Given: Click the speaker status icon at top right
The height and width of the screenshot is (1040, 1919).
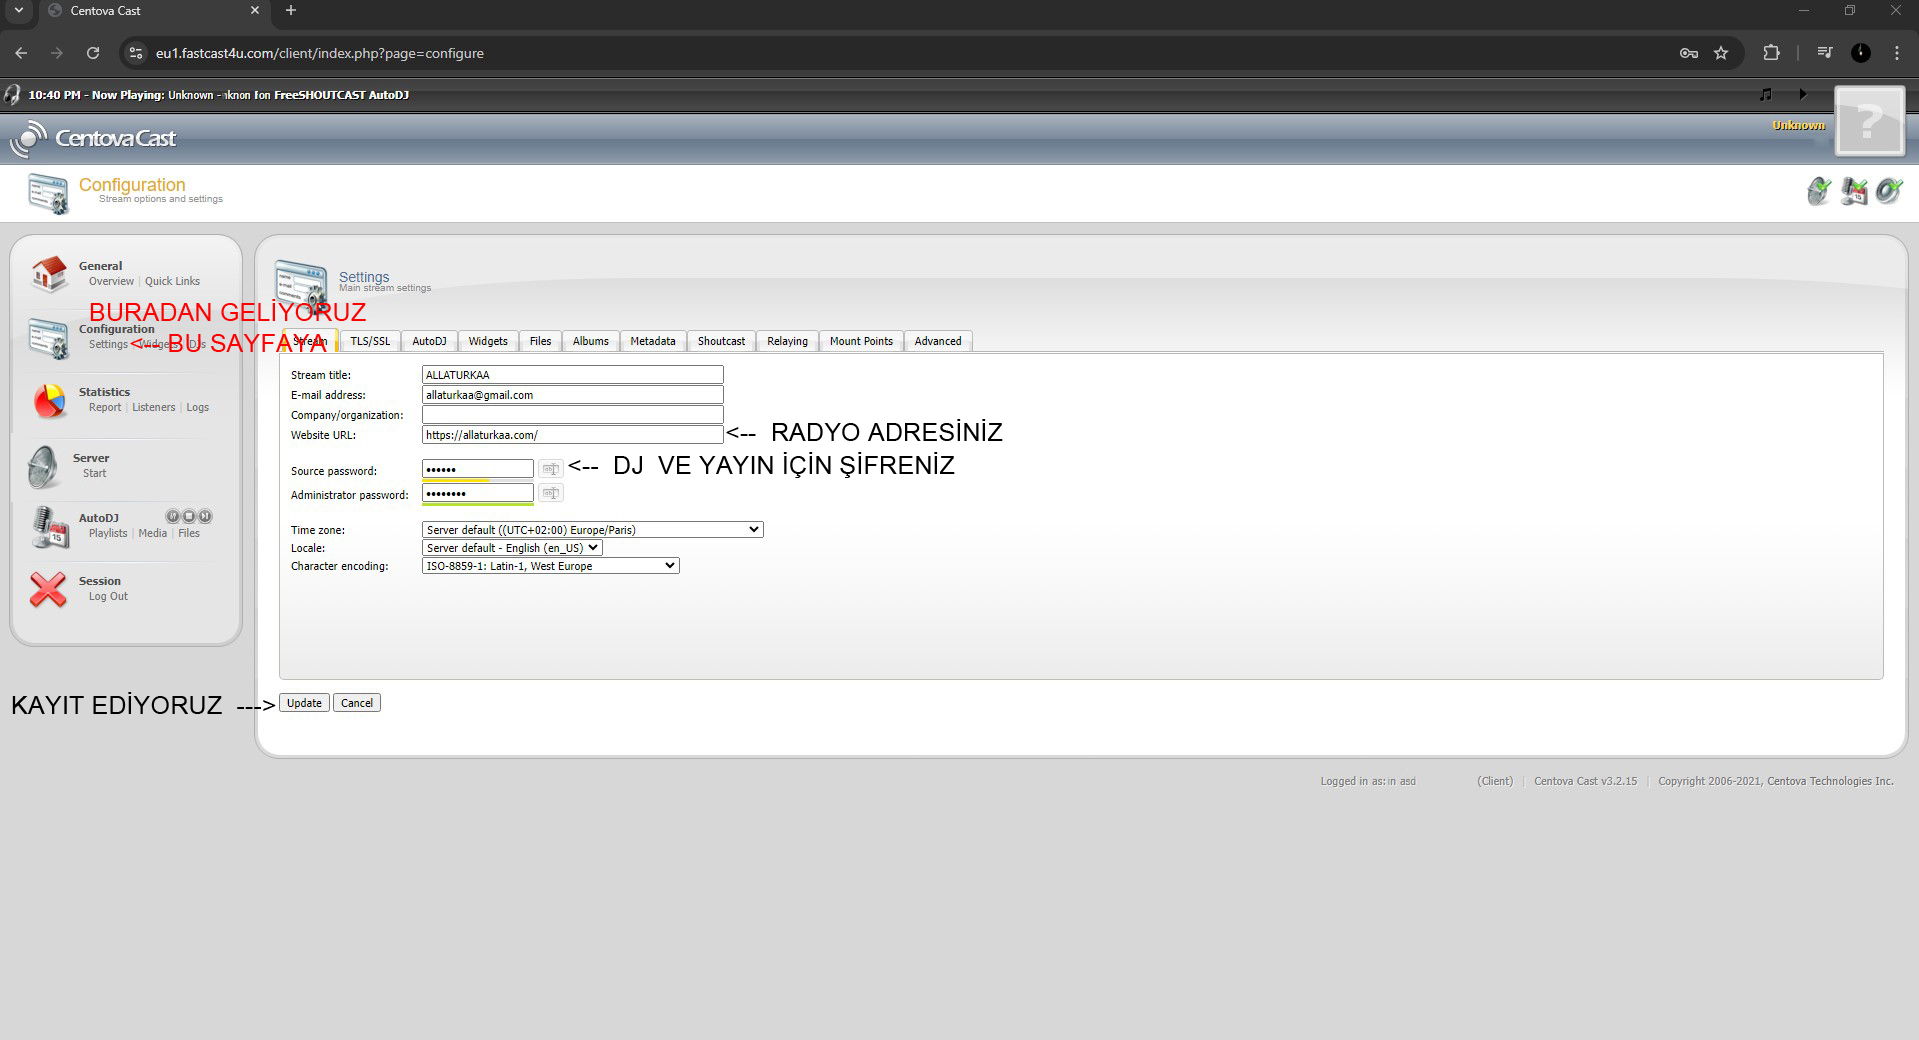Looking at the screenshot, I should [x=1888, y=191].
